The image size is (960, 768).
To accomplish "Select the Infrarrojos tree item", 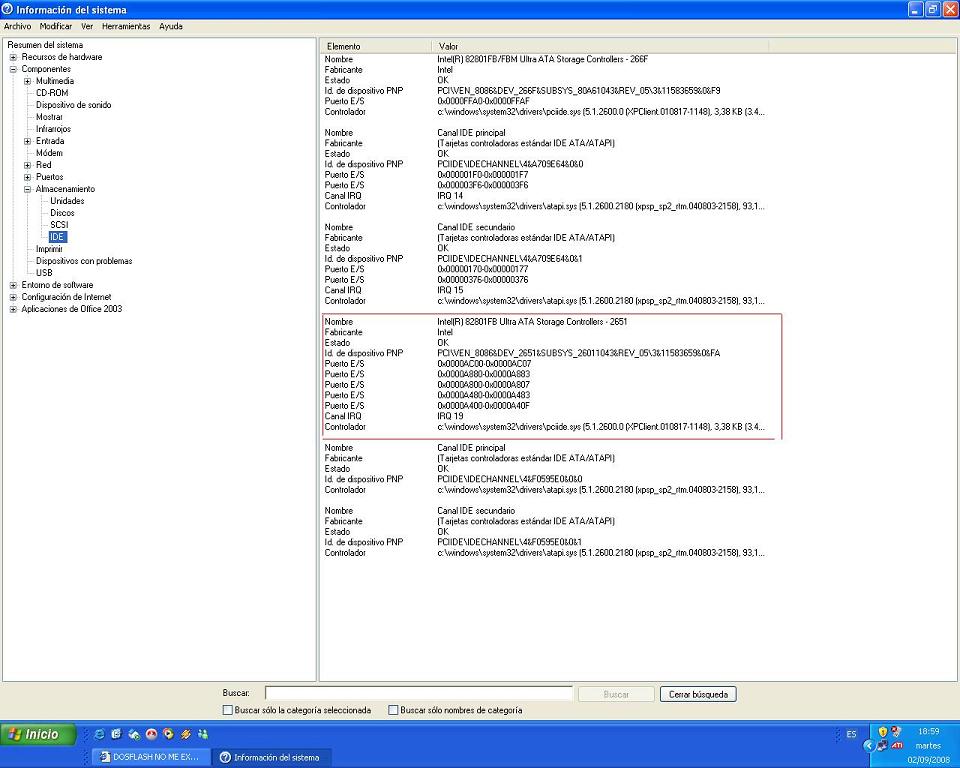I will 53,129.
